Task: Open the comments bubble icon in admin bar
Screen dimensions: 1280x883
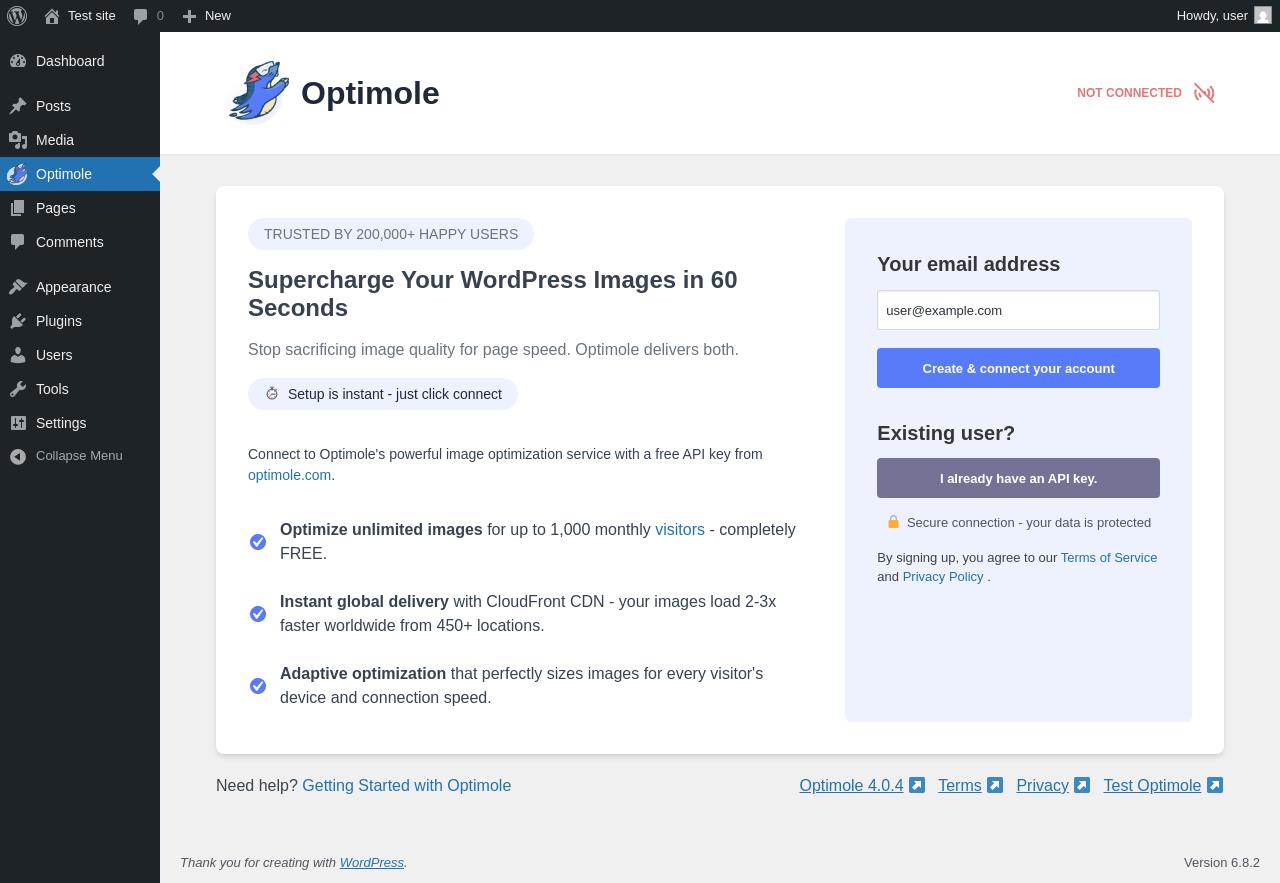Action: (x=141, y=16)
